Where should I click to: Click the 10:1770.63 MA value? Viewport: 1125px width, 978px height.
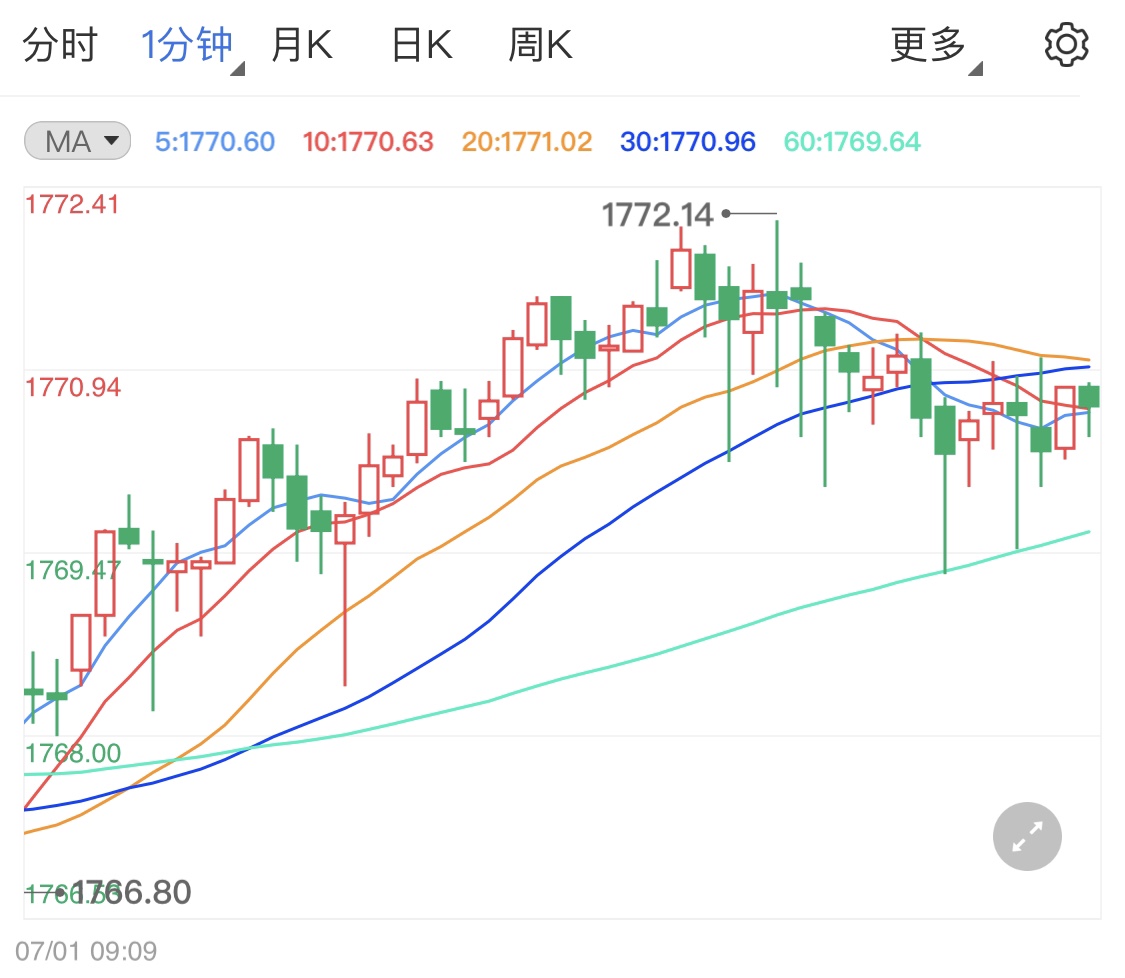pos(367,141)
